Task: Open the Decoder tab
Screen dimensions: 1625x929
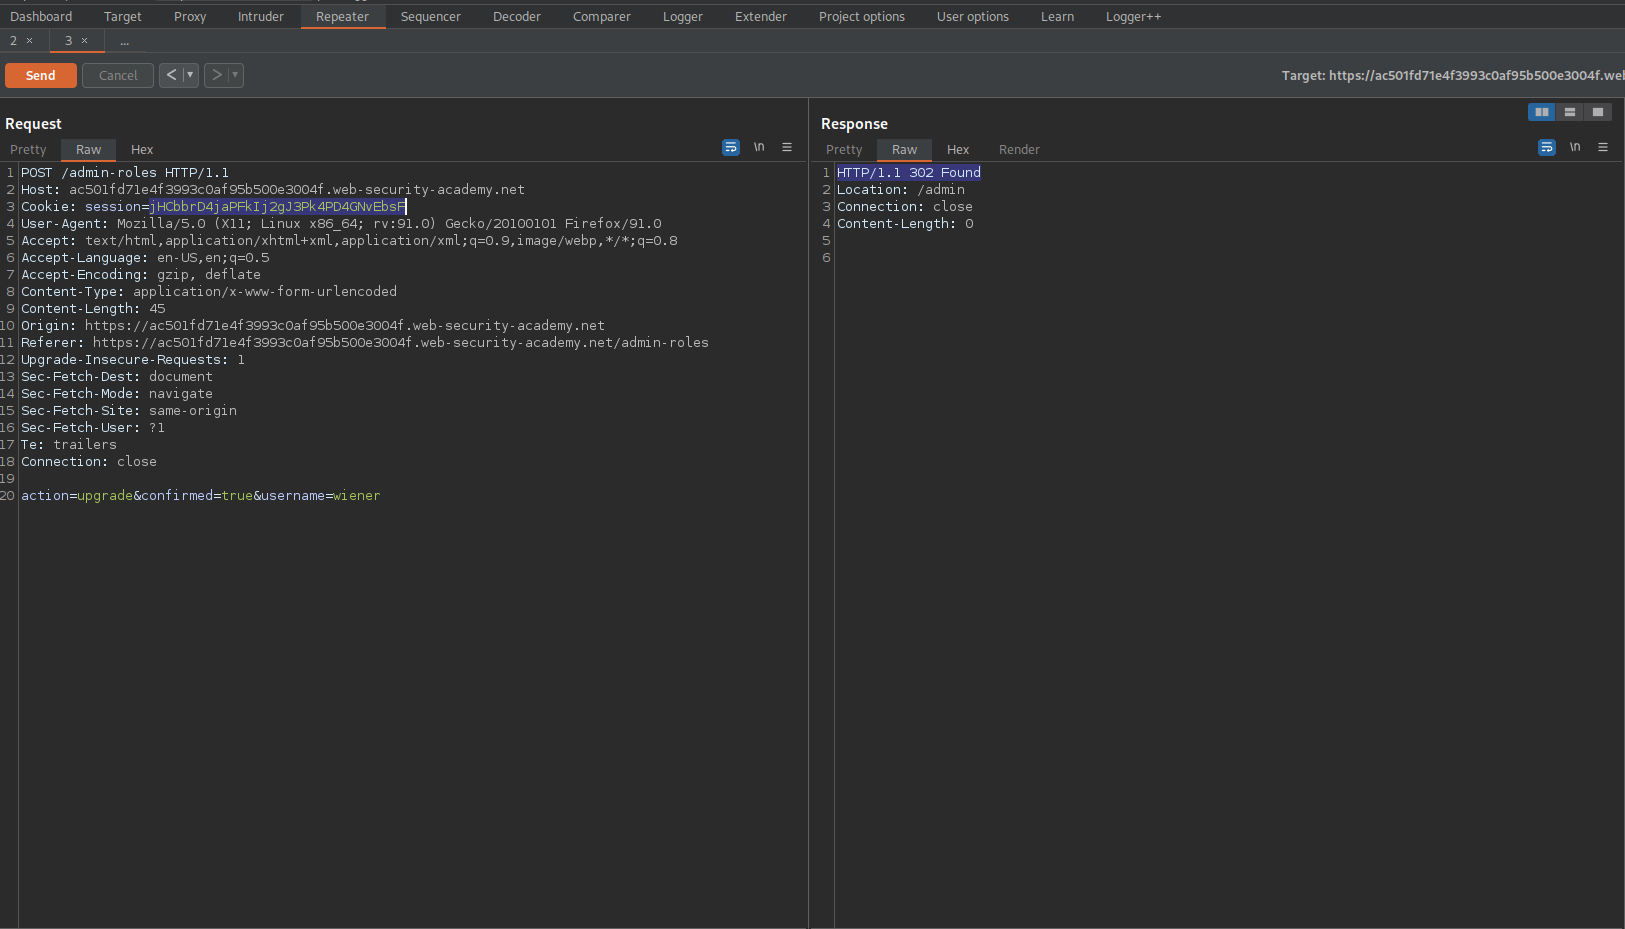Action: click(x=517, y=16)
